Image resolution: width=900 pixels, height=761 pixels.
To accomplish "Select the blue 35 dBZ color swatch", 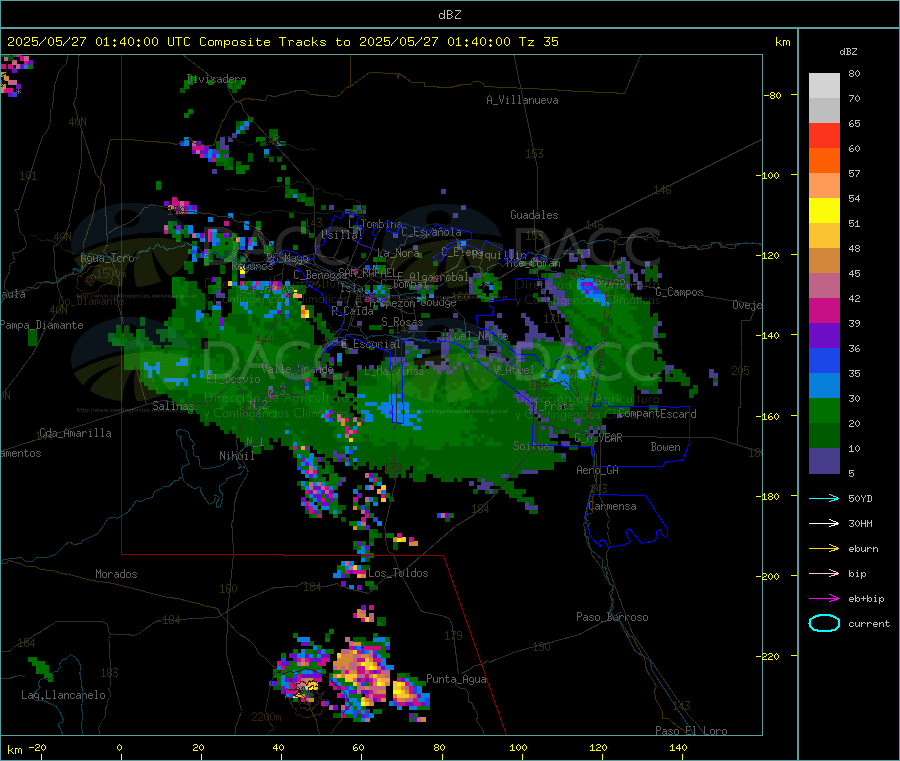I will click(824, 360).
